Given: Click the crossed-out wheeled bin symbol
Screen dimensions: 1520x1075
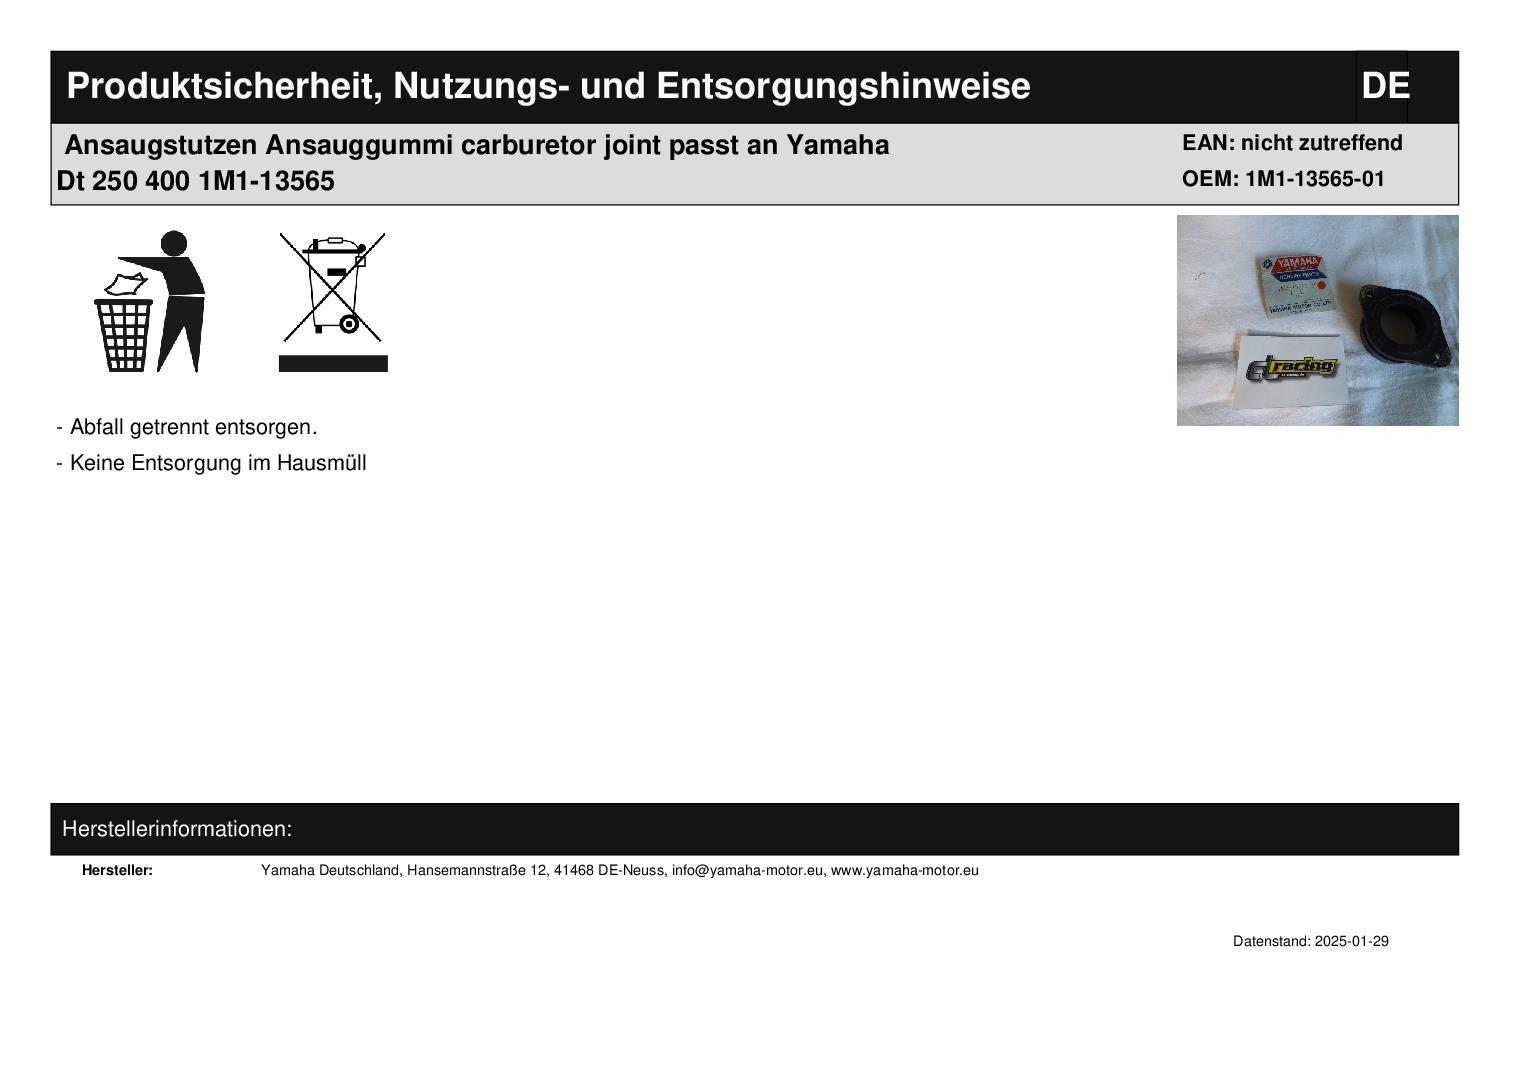Looking at the screenshot, I should pos(332,288).
